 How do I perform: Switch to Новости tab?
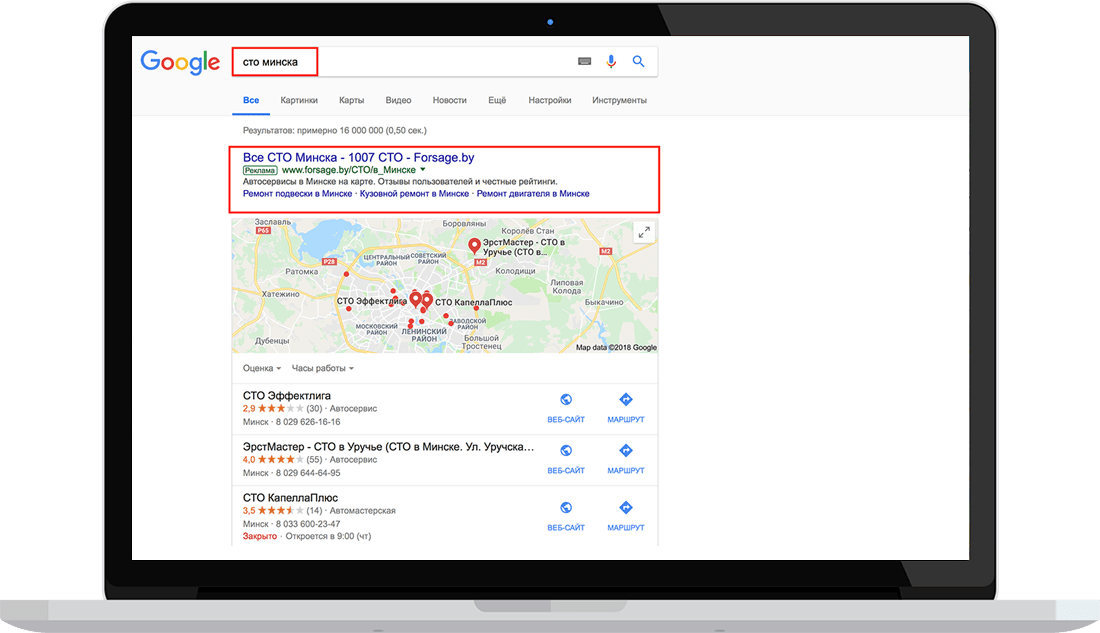click(x=450, y=100)
